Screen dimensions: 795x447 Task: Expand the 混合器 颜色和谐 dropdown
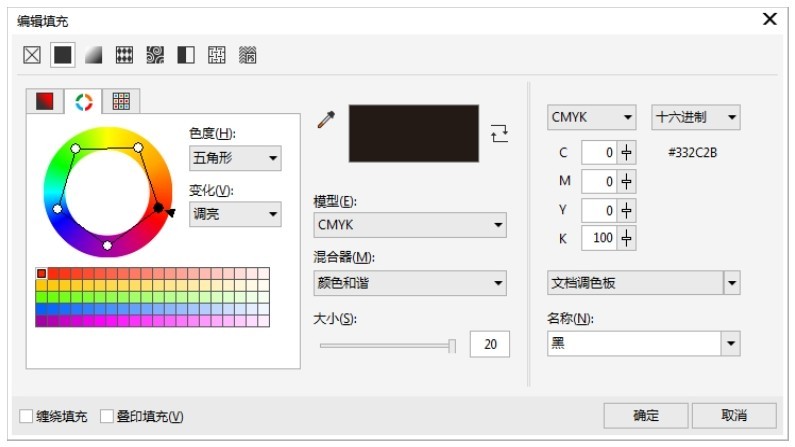click(x=410, y=283)
